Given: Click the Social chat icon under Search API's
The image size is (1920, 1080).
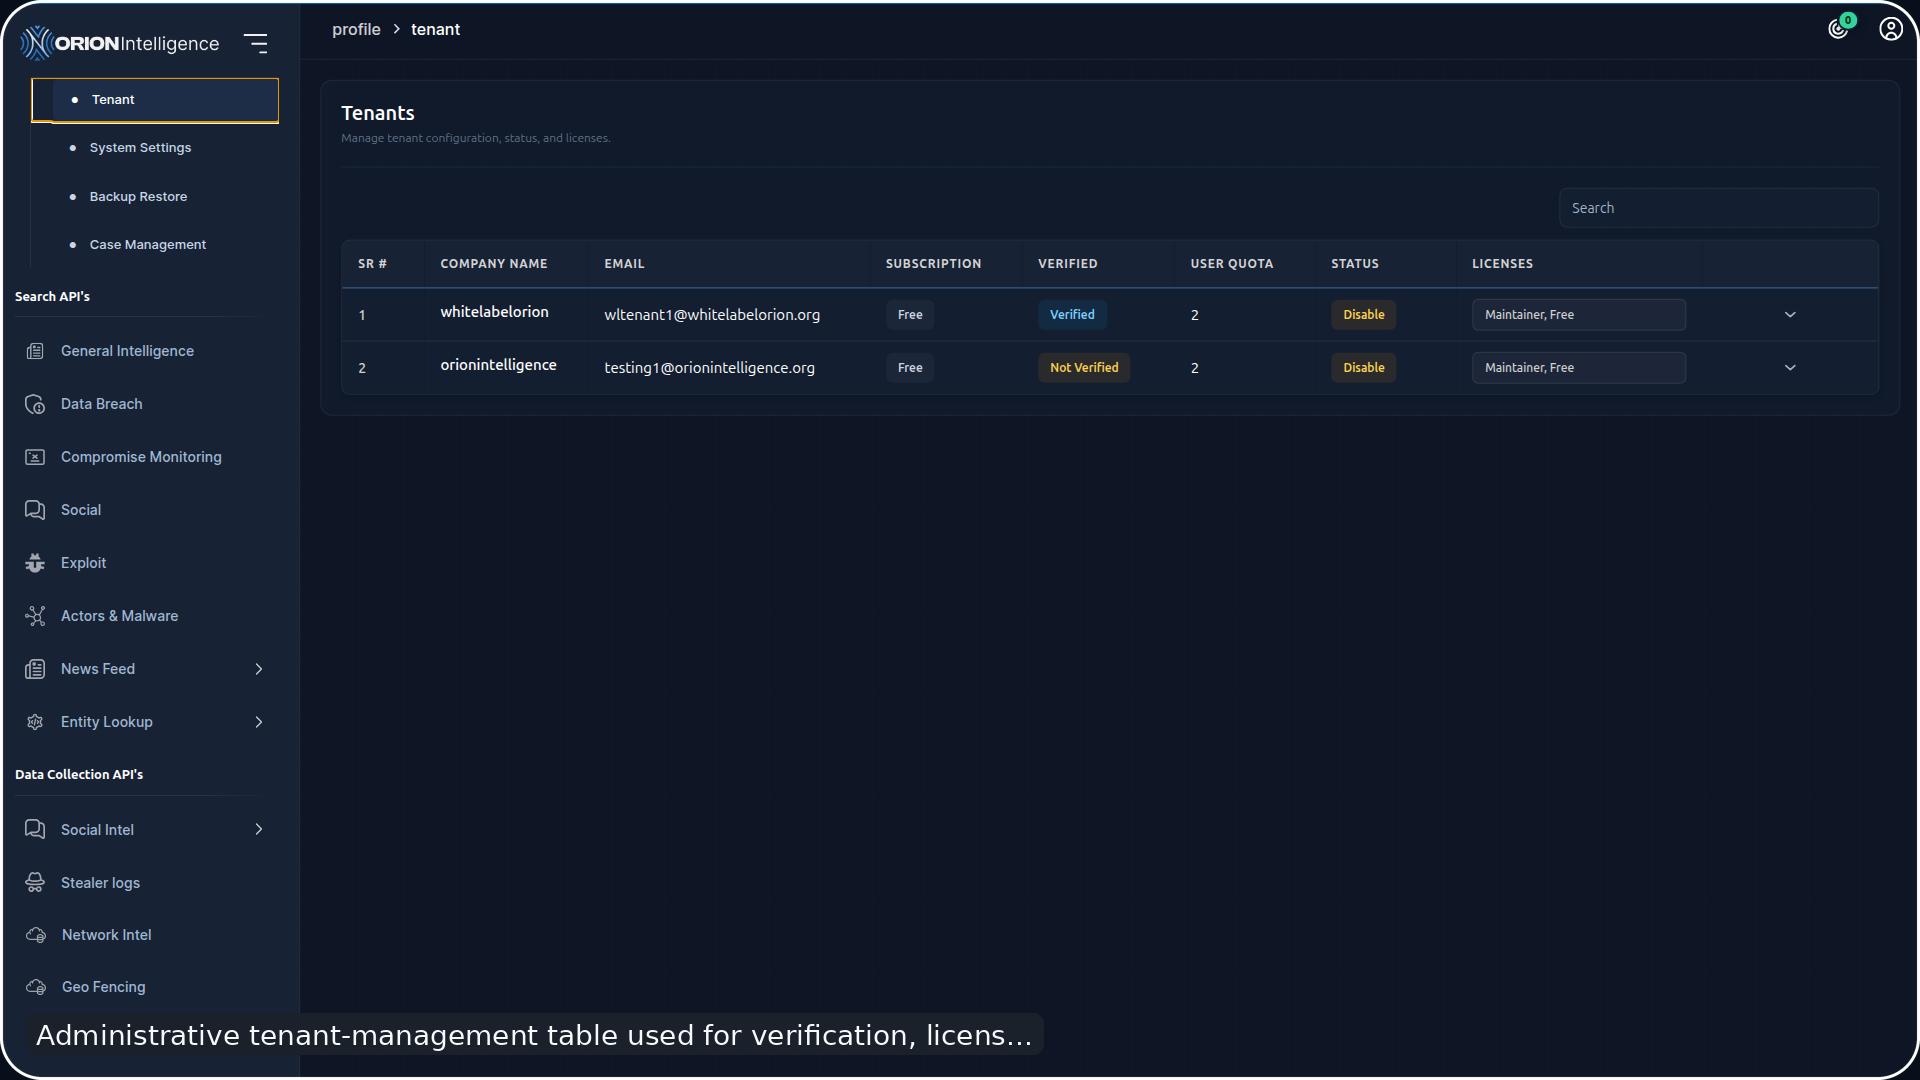Looking at the screenshot, I should coord(35,510).
